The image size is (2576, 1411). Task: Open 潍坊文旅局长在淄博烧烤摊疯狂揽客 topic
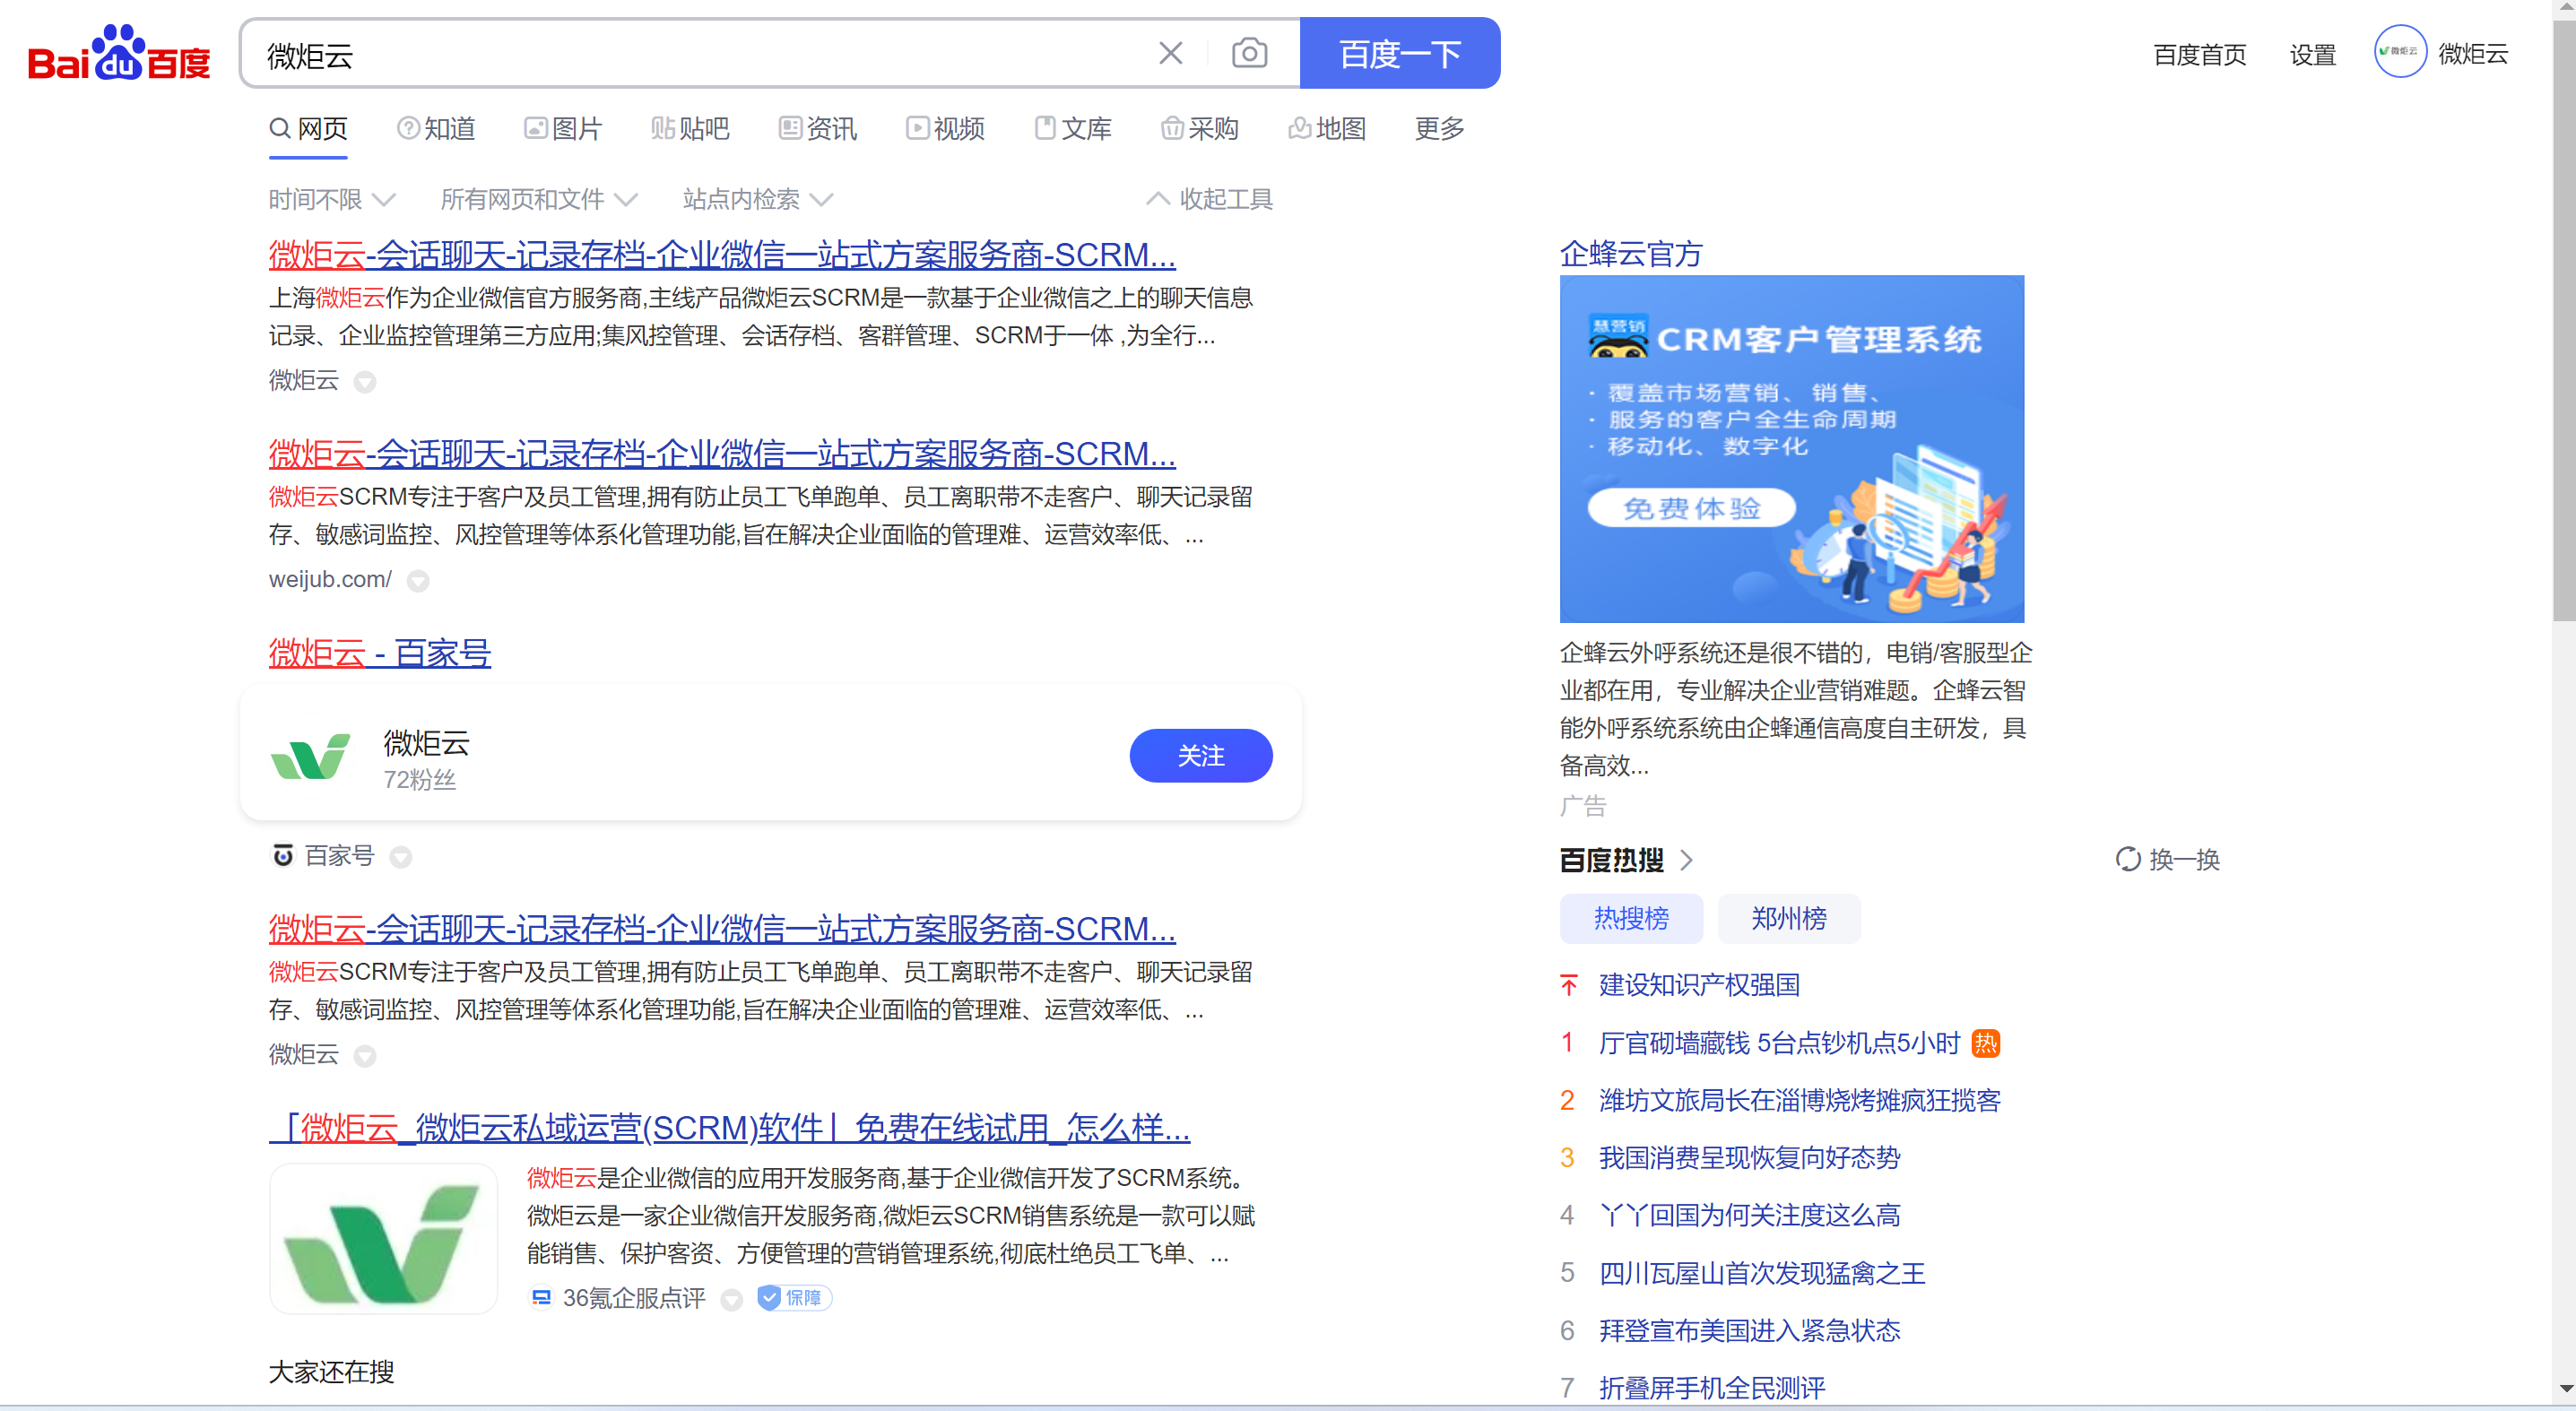[1799, 1100]
